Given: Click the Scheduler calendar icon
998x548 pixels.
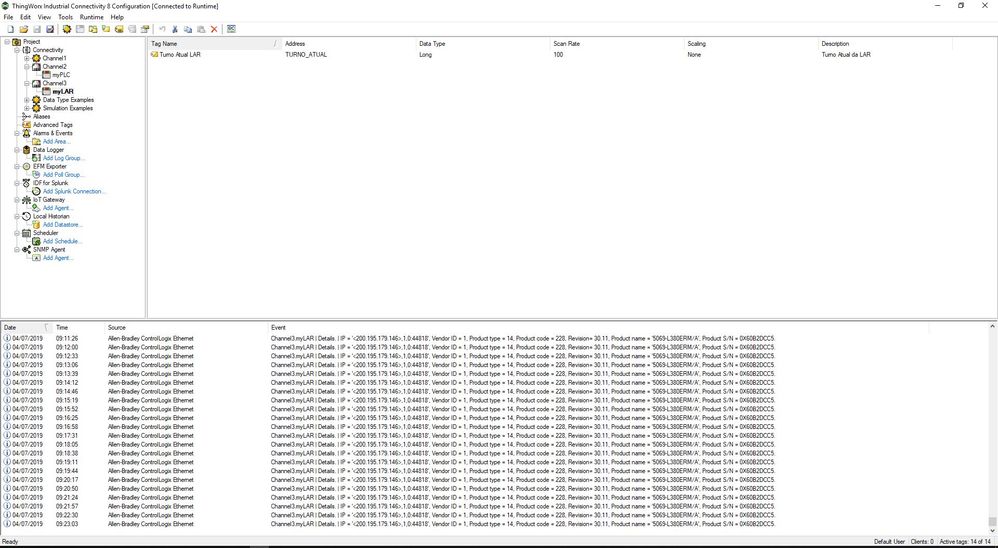Looking at the screenshot, I should tap(26, 233).
